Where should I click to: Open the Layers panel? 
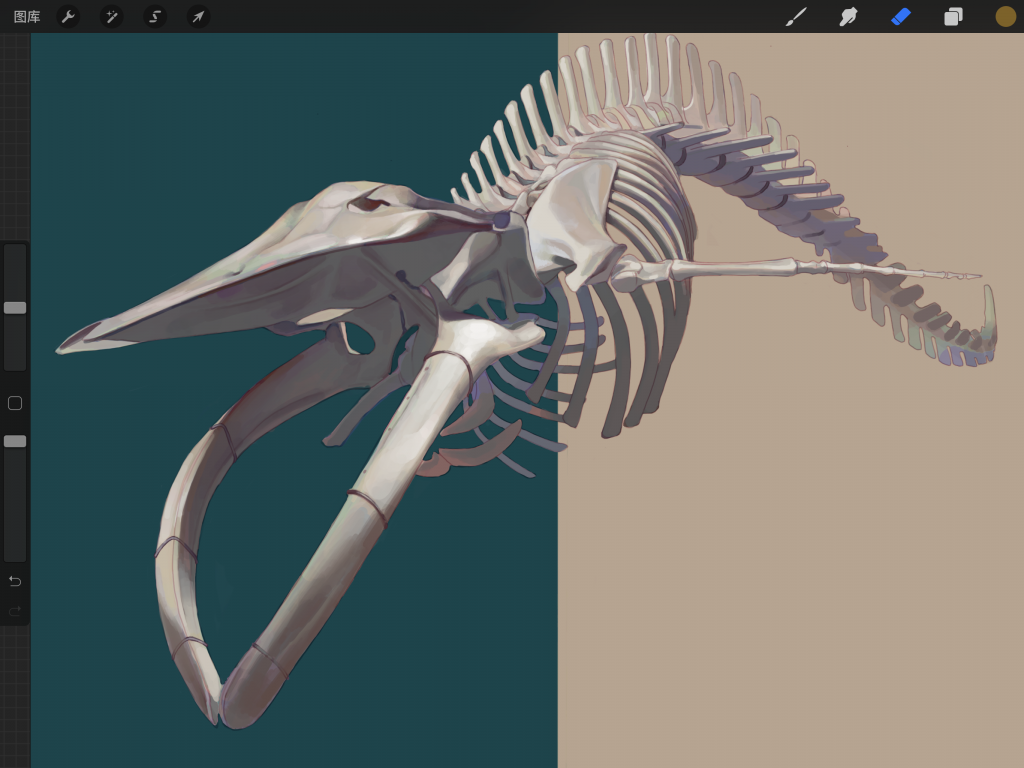click(x=953, y=17)
